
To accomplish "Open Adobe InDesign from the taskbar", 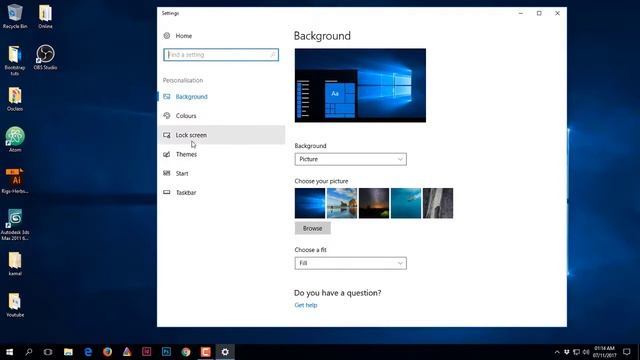I will click(x=147, y=352).
